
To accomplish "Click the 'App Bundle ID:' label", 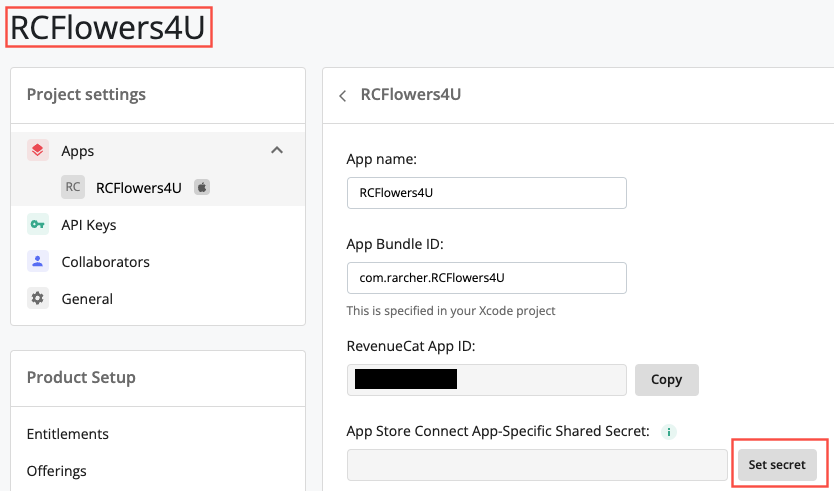I will point(395,244).
